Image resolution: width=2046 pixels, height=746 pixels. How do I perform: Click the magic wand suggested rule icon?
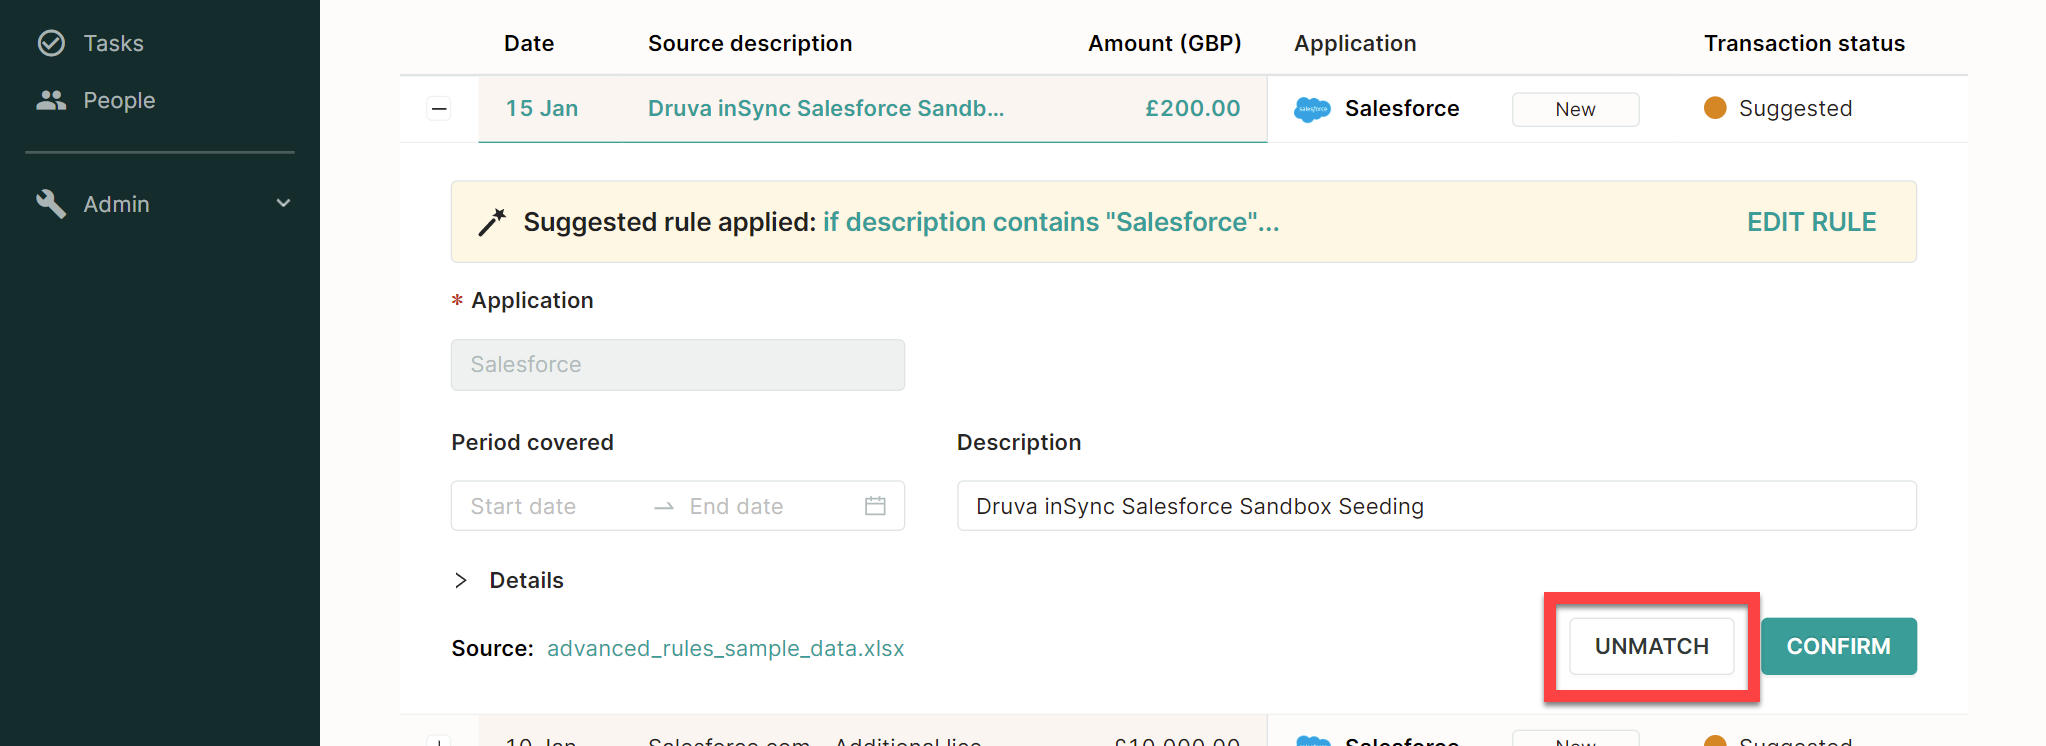pyautogui.click(x=492, y=222)
